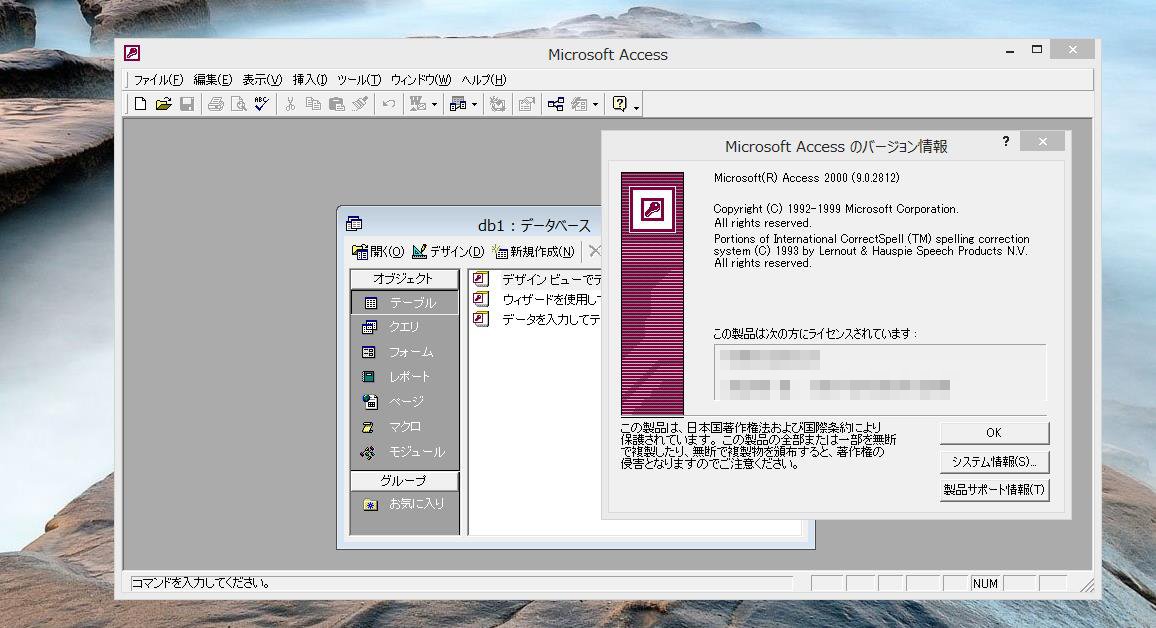Click the Paste clipboard icon
Screen dimensions: 1156x628
click(337, 104)
